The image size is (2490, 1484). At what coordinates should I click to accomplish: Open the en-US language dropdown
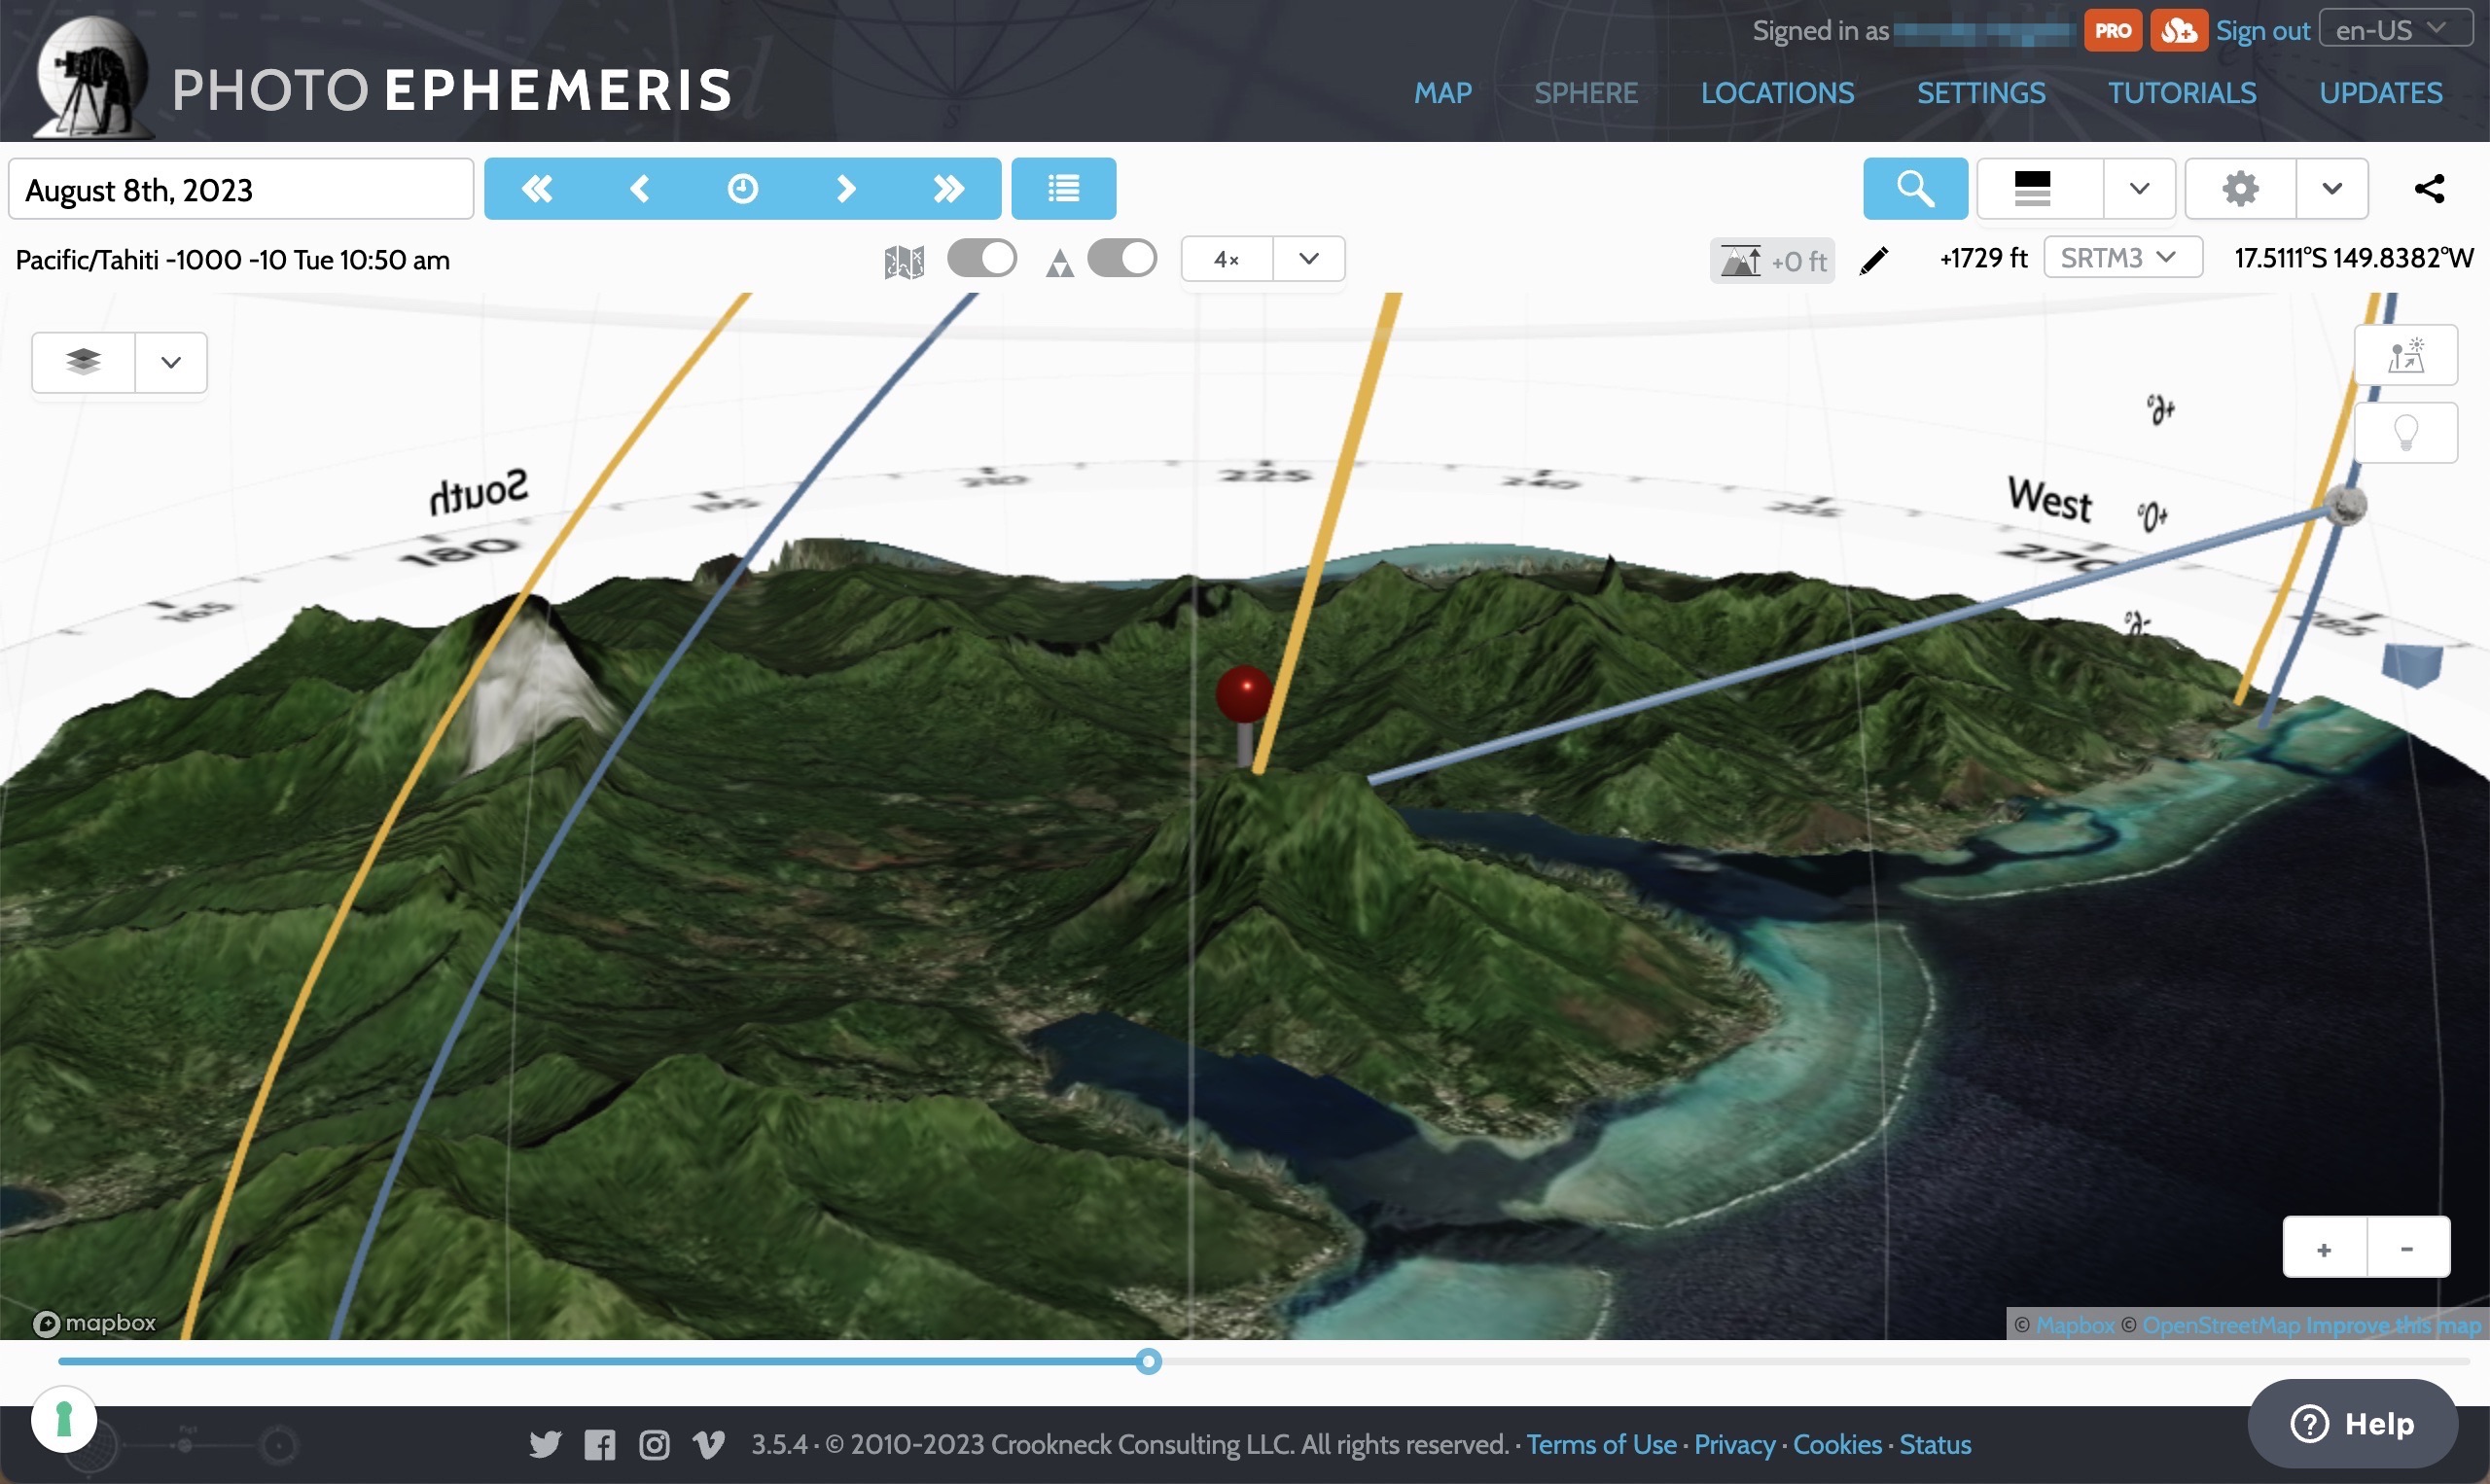2395,30
